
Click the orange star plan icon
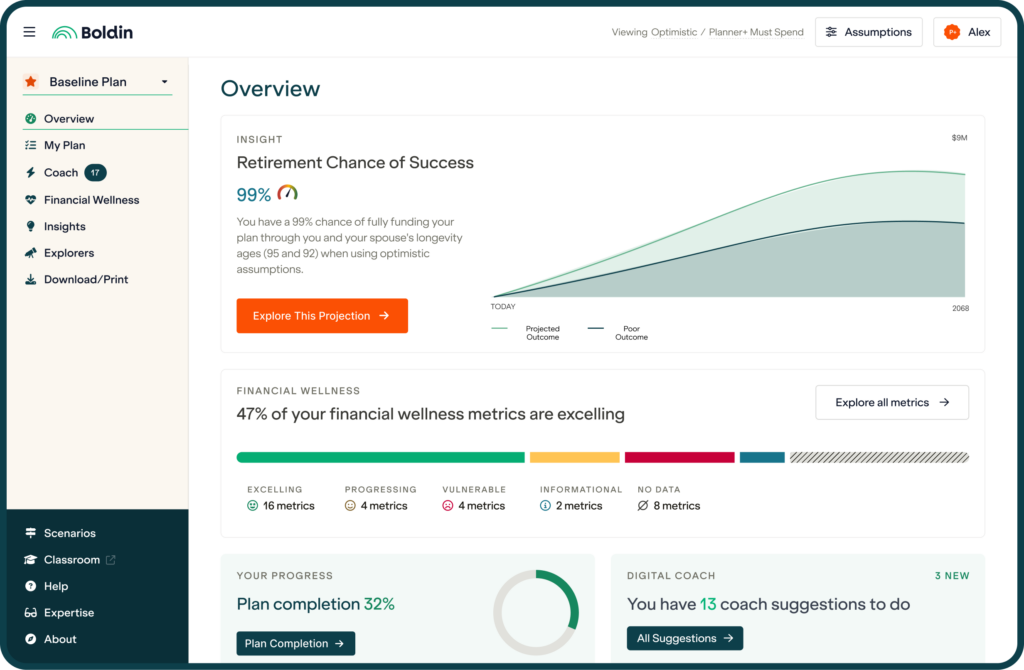pyautogui.click(x=31, y=81)
